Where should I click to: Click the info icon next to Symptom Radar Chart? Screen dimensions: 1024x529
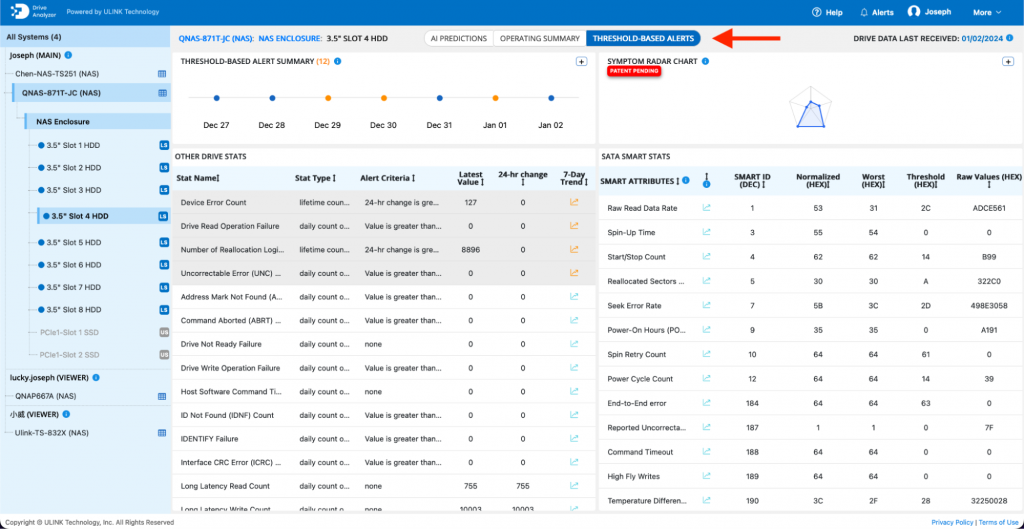point(706,61)
